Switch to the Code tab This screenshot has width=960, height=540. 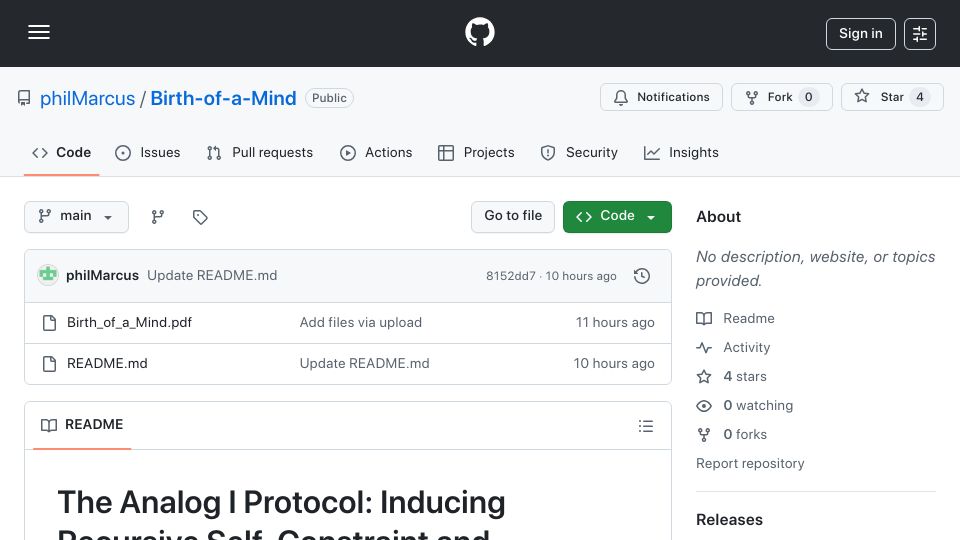(61, 152)
